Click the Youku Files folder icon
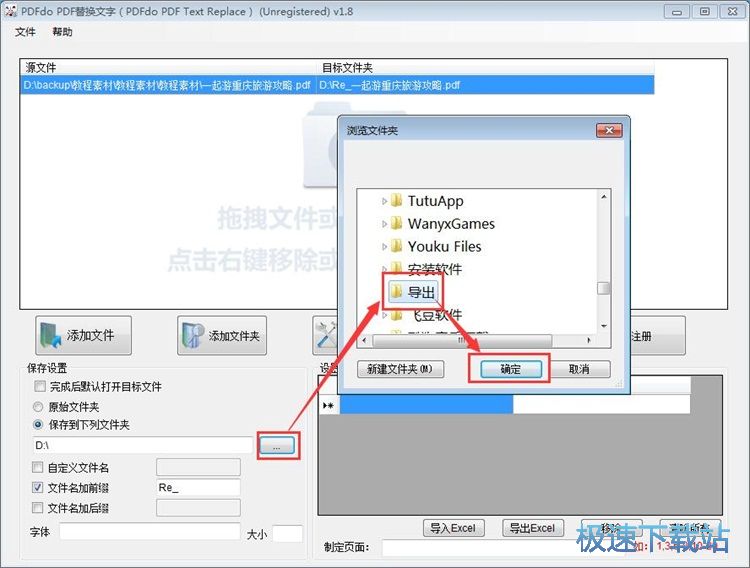This screenshot has height=568, width=750. (397, 246)
